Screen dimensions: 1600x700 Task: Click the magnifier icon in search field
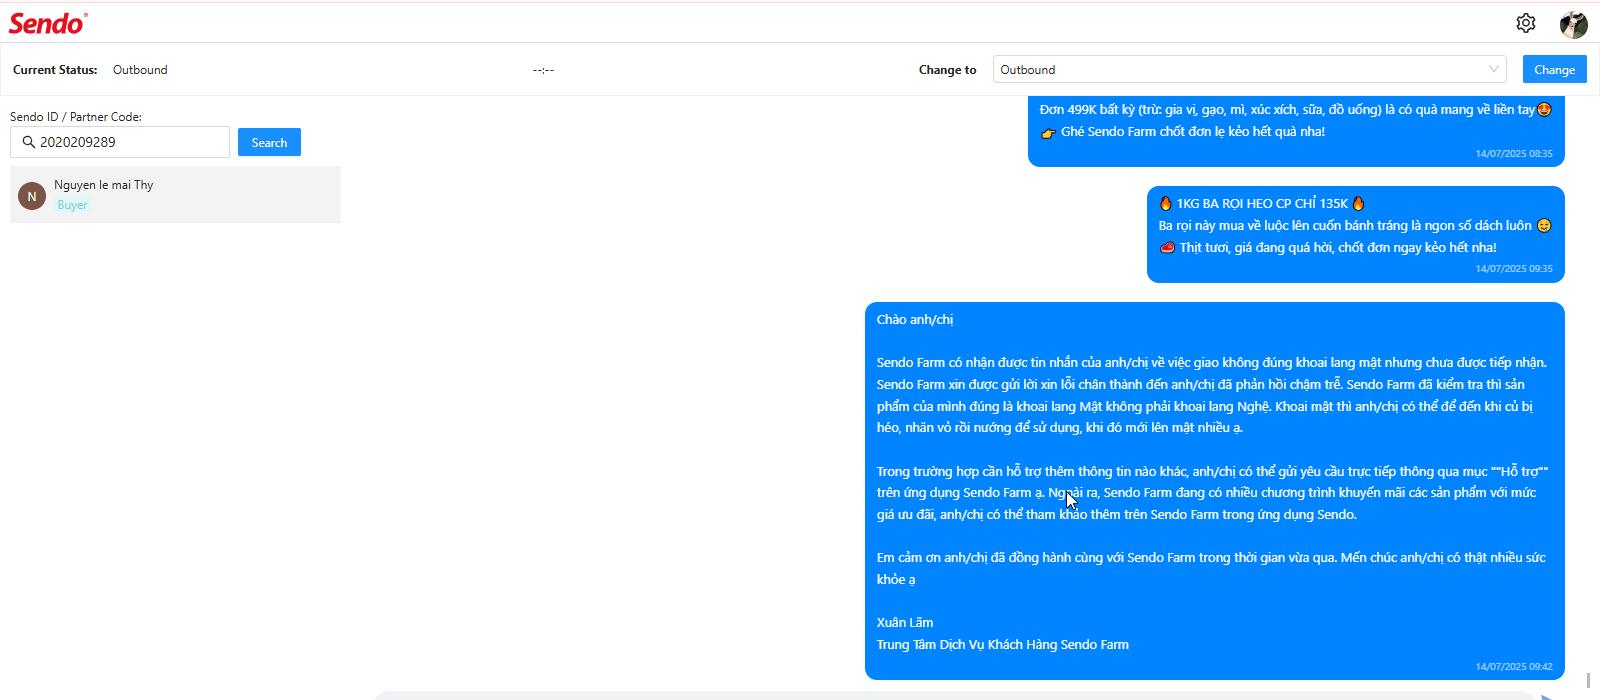tap(28, 142)
